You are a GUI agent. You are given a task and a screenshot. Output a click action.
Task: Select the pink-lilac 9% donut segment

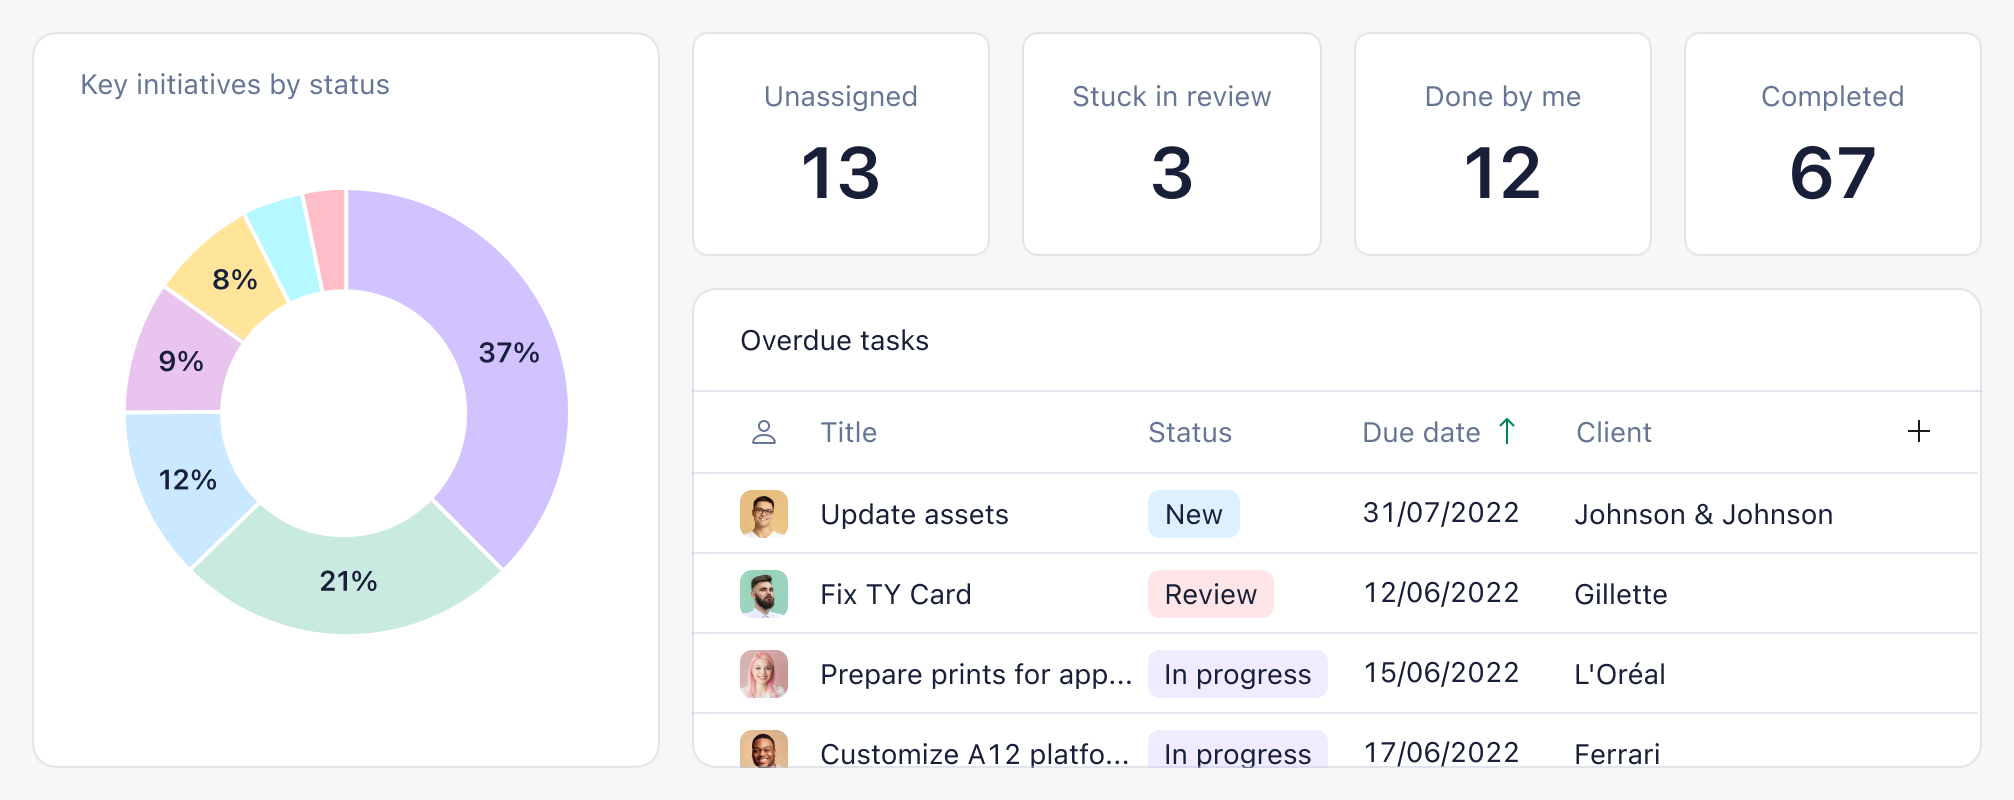[180, 361]
